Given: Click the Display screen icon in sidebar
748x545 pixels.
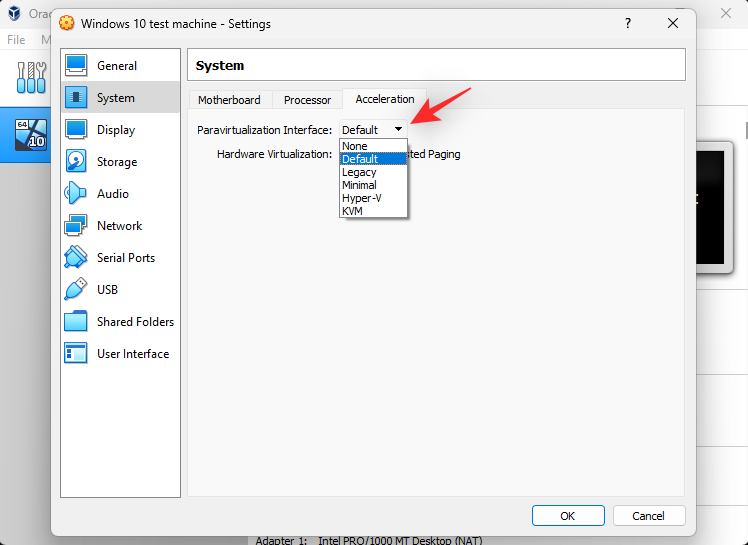Looking at the screenshot, I should click(76, 129).
